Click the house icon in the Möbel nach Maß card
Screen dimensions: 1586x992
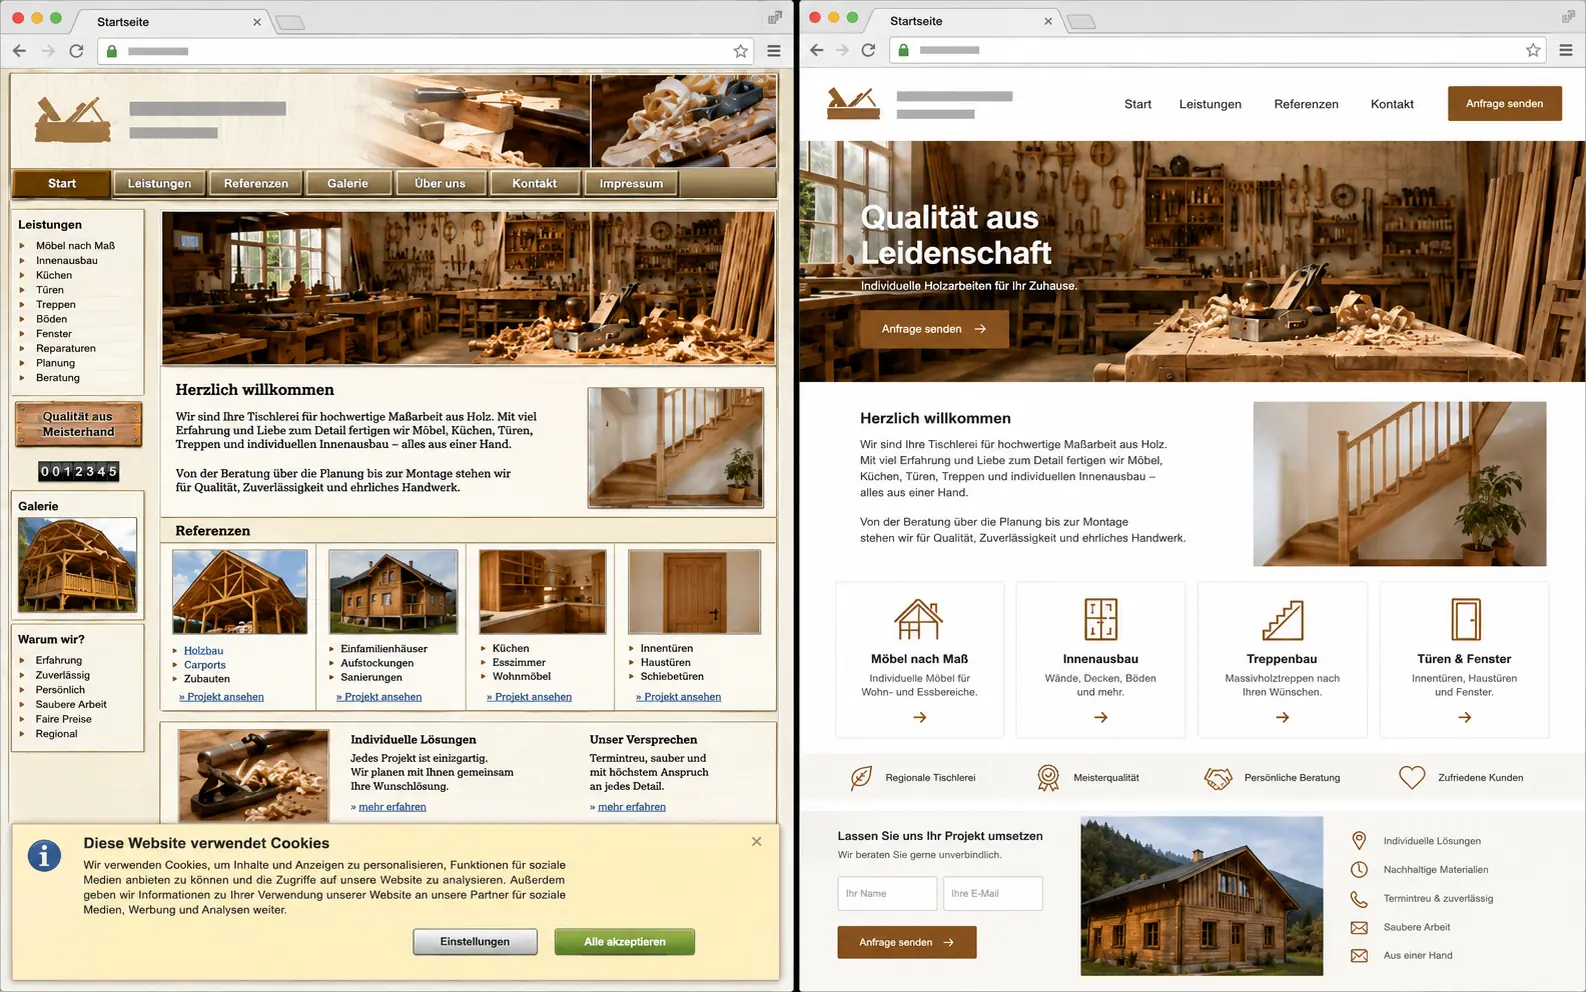(x=918, y=619)
